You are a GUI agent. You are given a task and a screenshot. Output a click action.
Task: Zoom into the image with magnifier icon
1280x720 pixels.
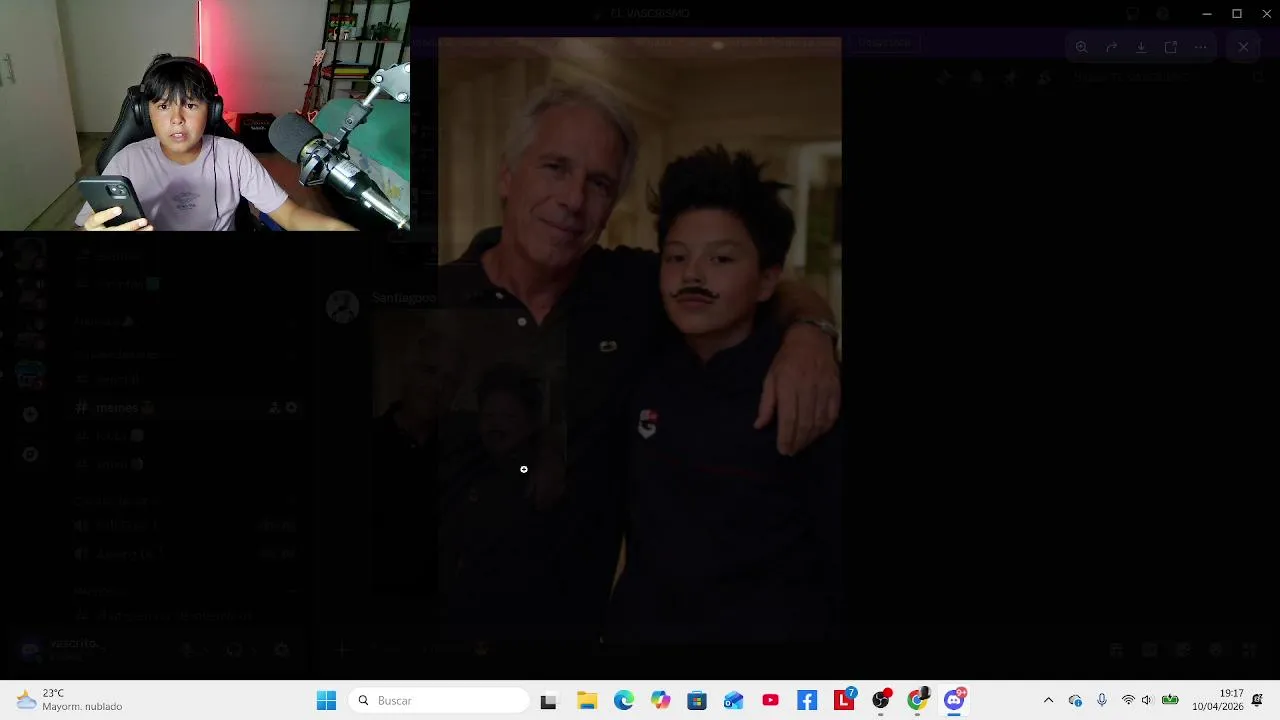[x=1081, y=47]
